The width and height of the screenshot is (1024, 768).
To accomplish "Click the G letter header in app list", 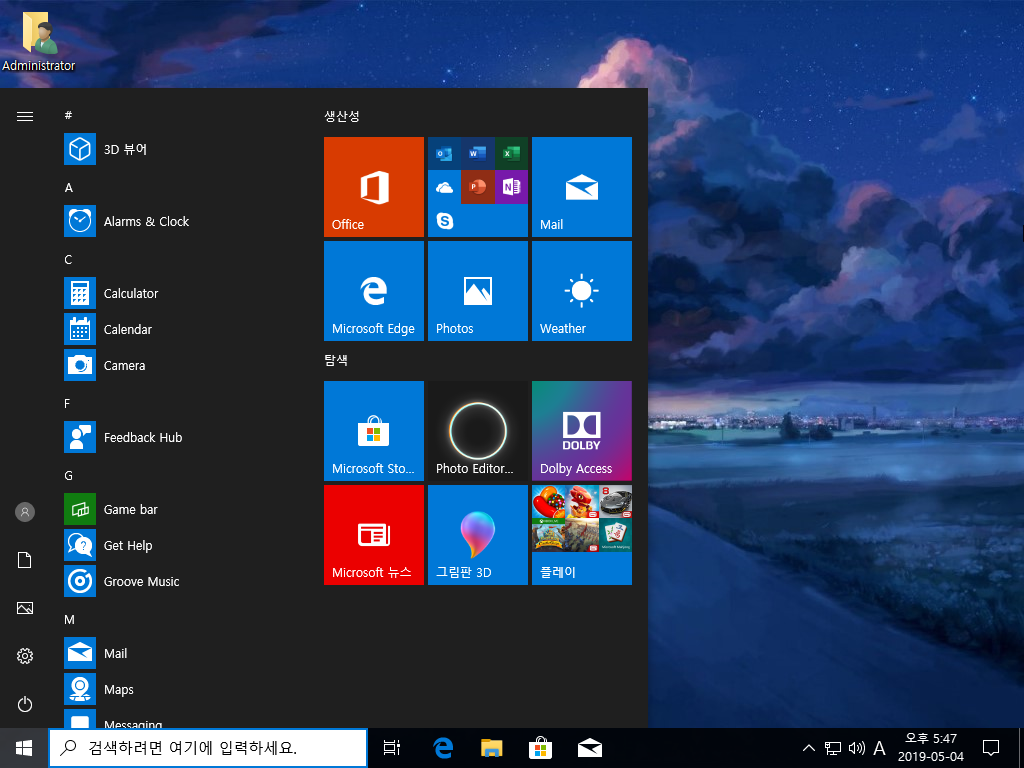I will 69,475.
